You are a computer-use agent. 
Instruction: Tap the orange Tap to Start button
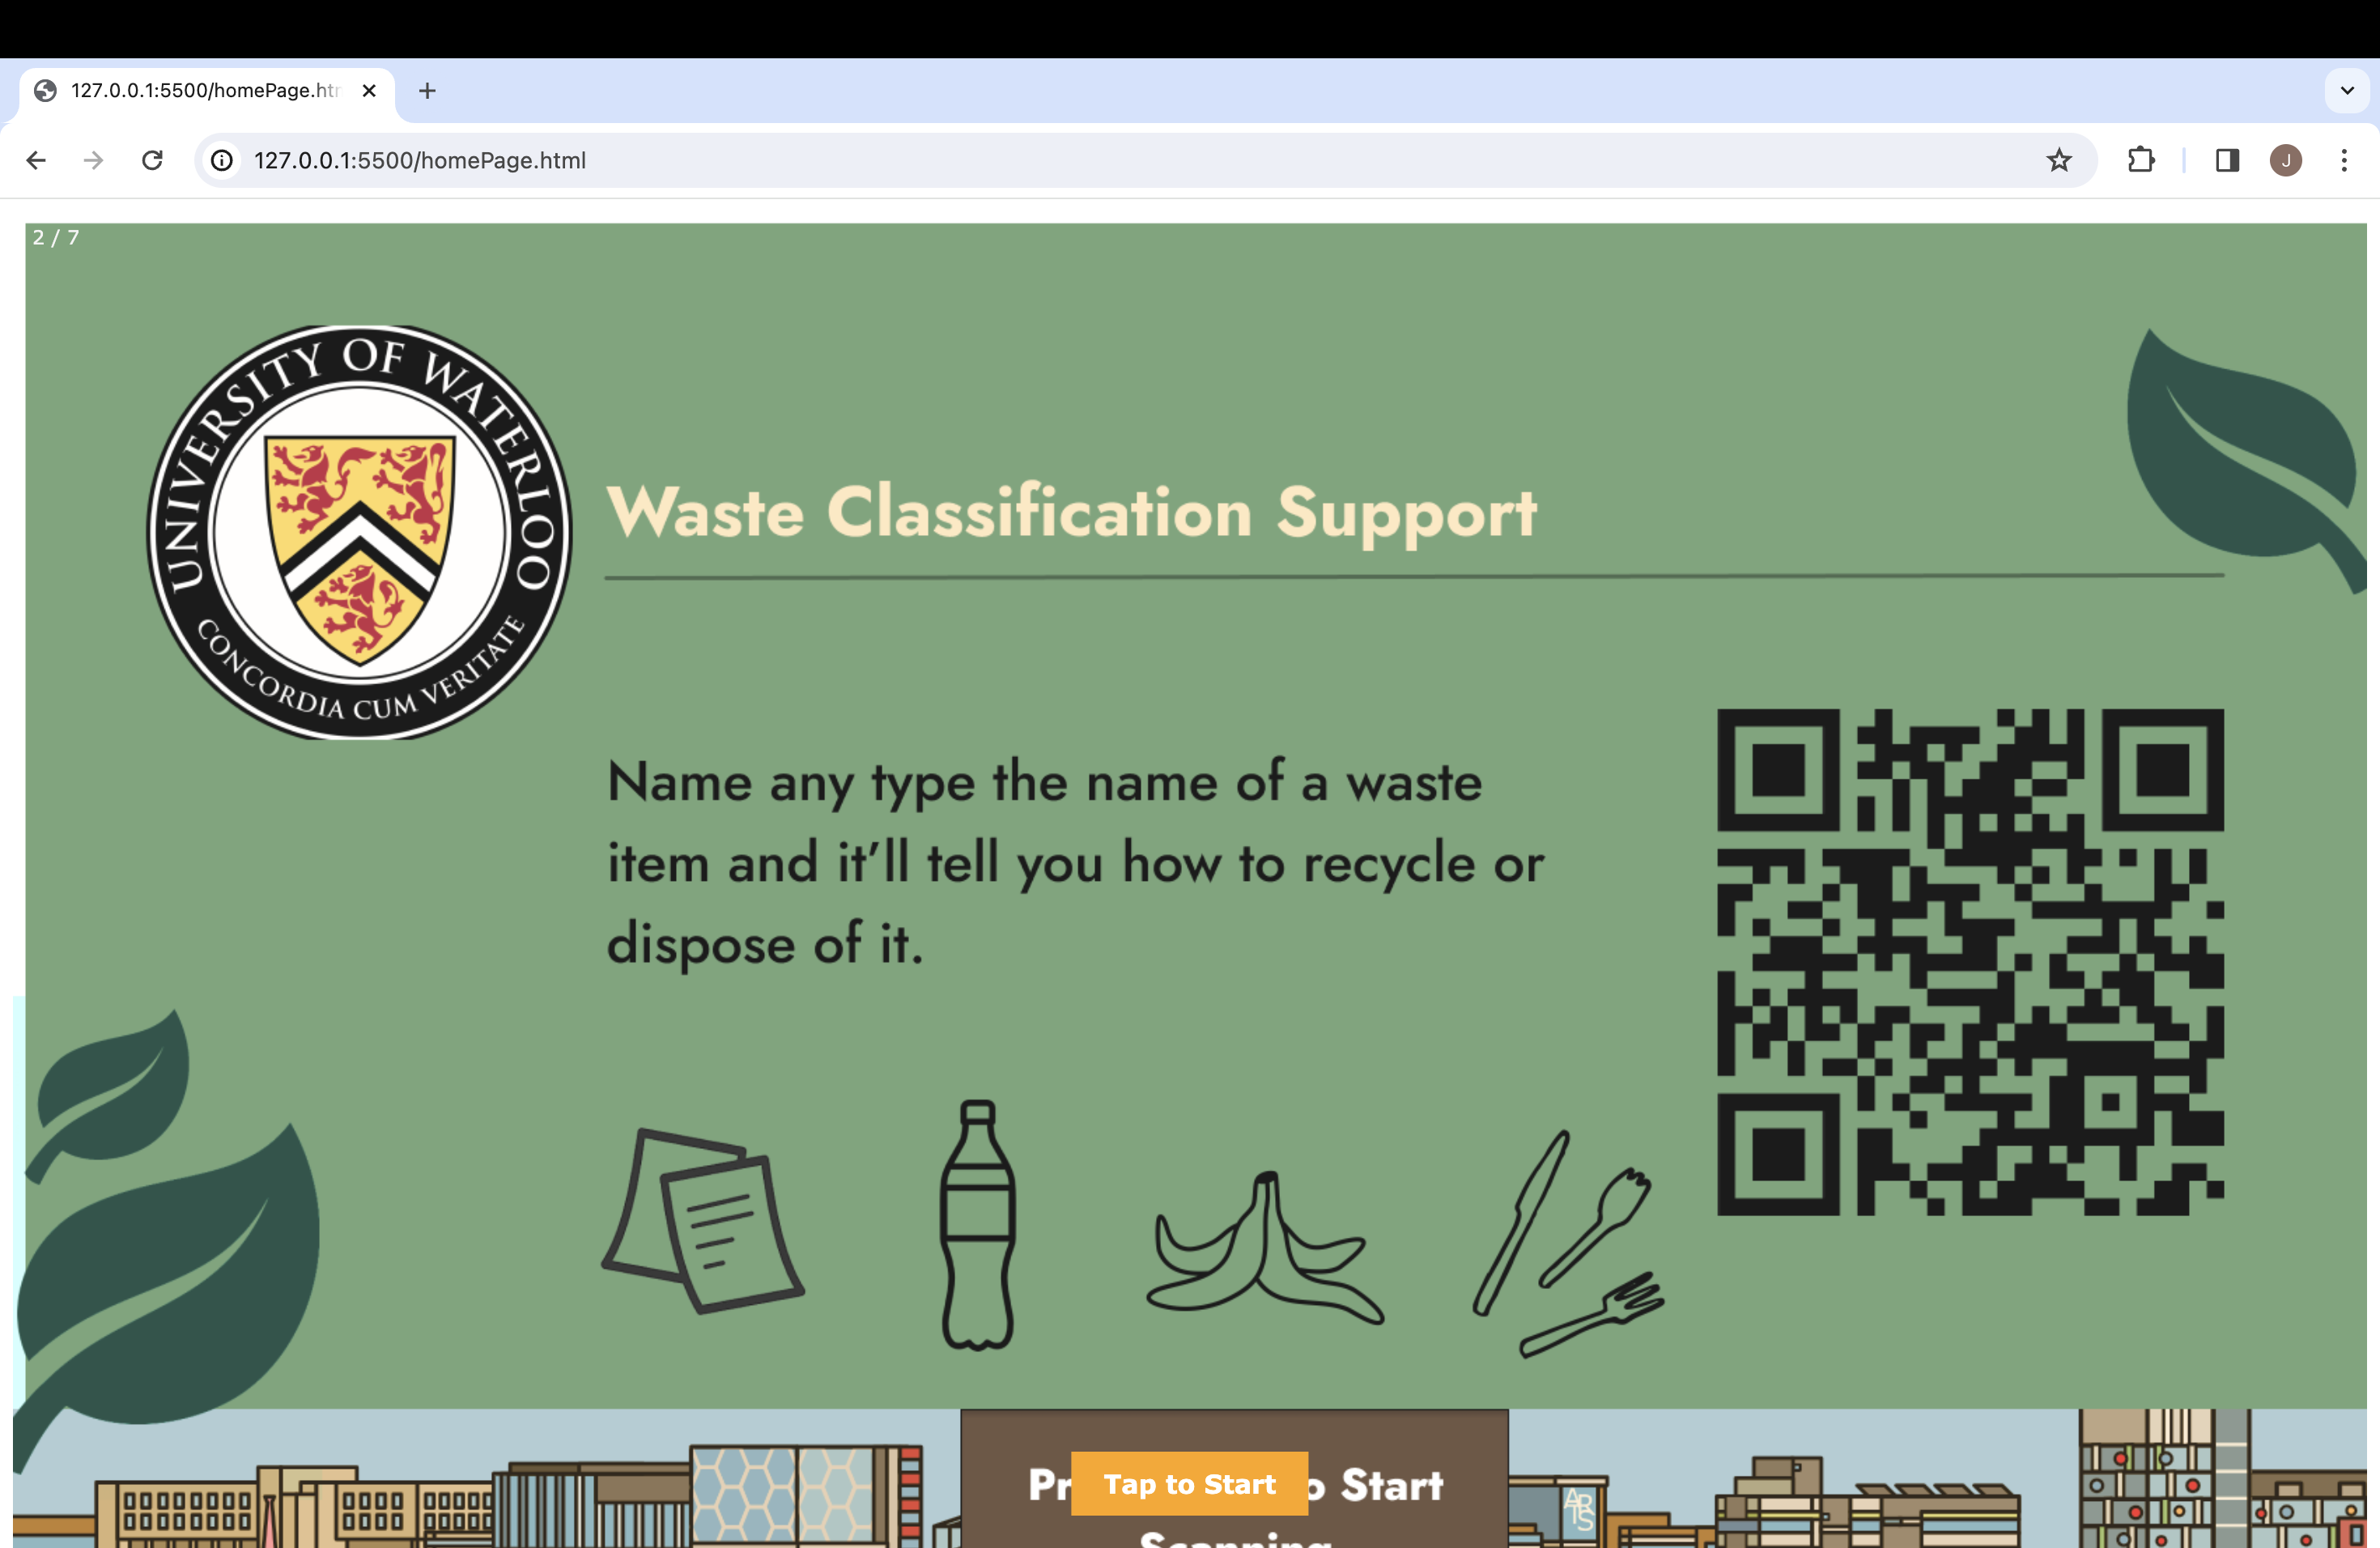(1189, 1483)
